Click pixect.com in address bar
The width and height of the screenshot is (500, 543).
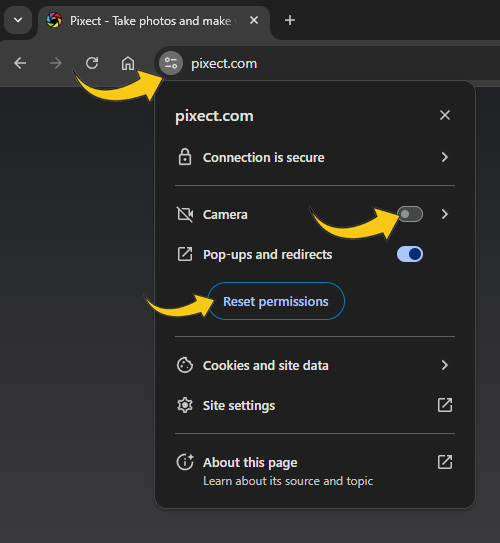(224, 63)
